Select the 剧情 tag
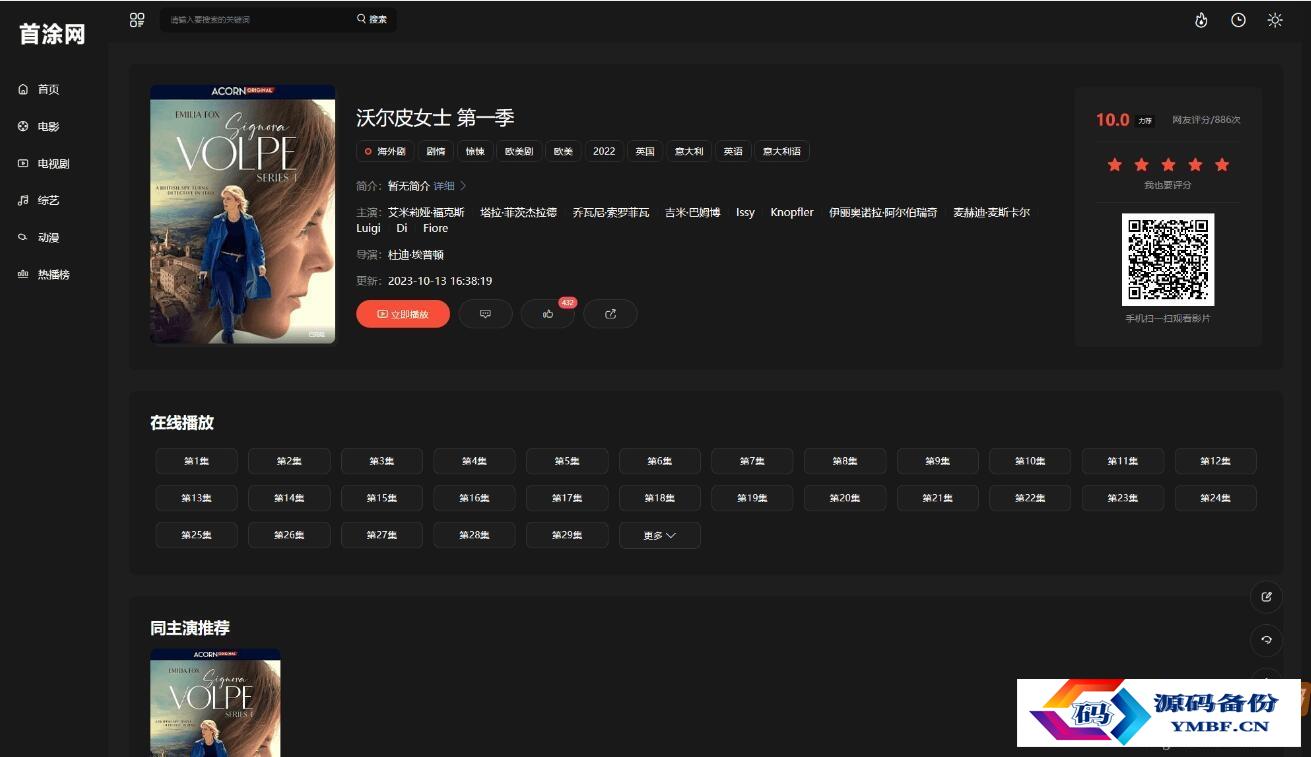Image resolution: width=1311 pixels, height=757 pixels. tap(435, 152)
